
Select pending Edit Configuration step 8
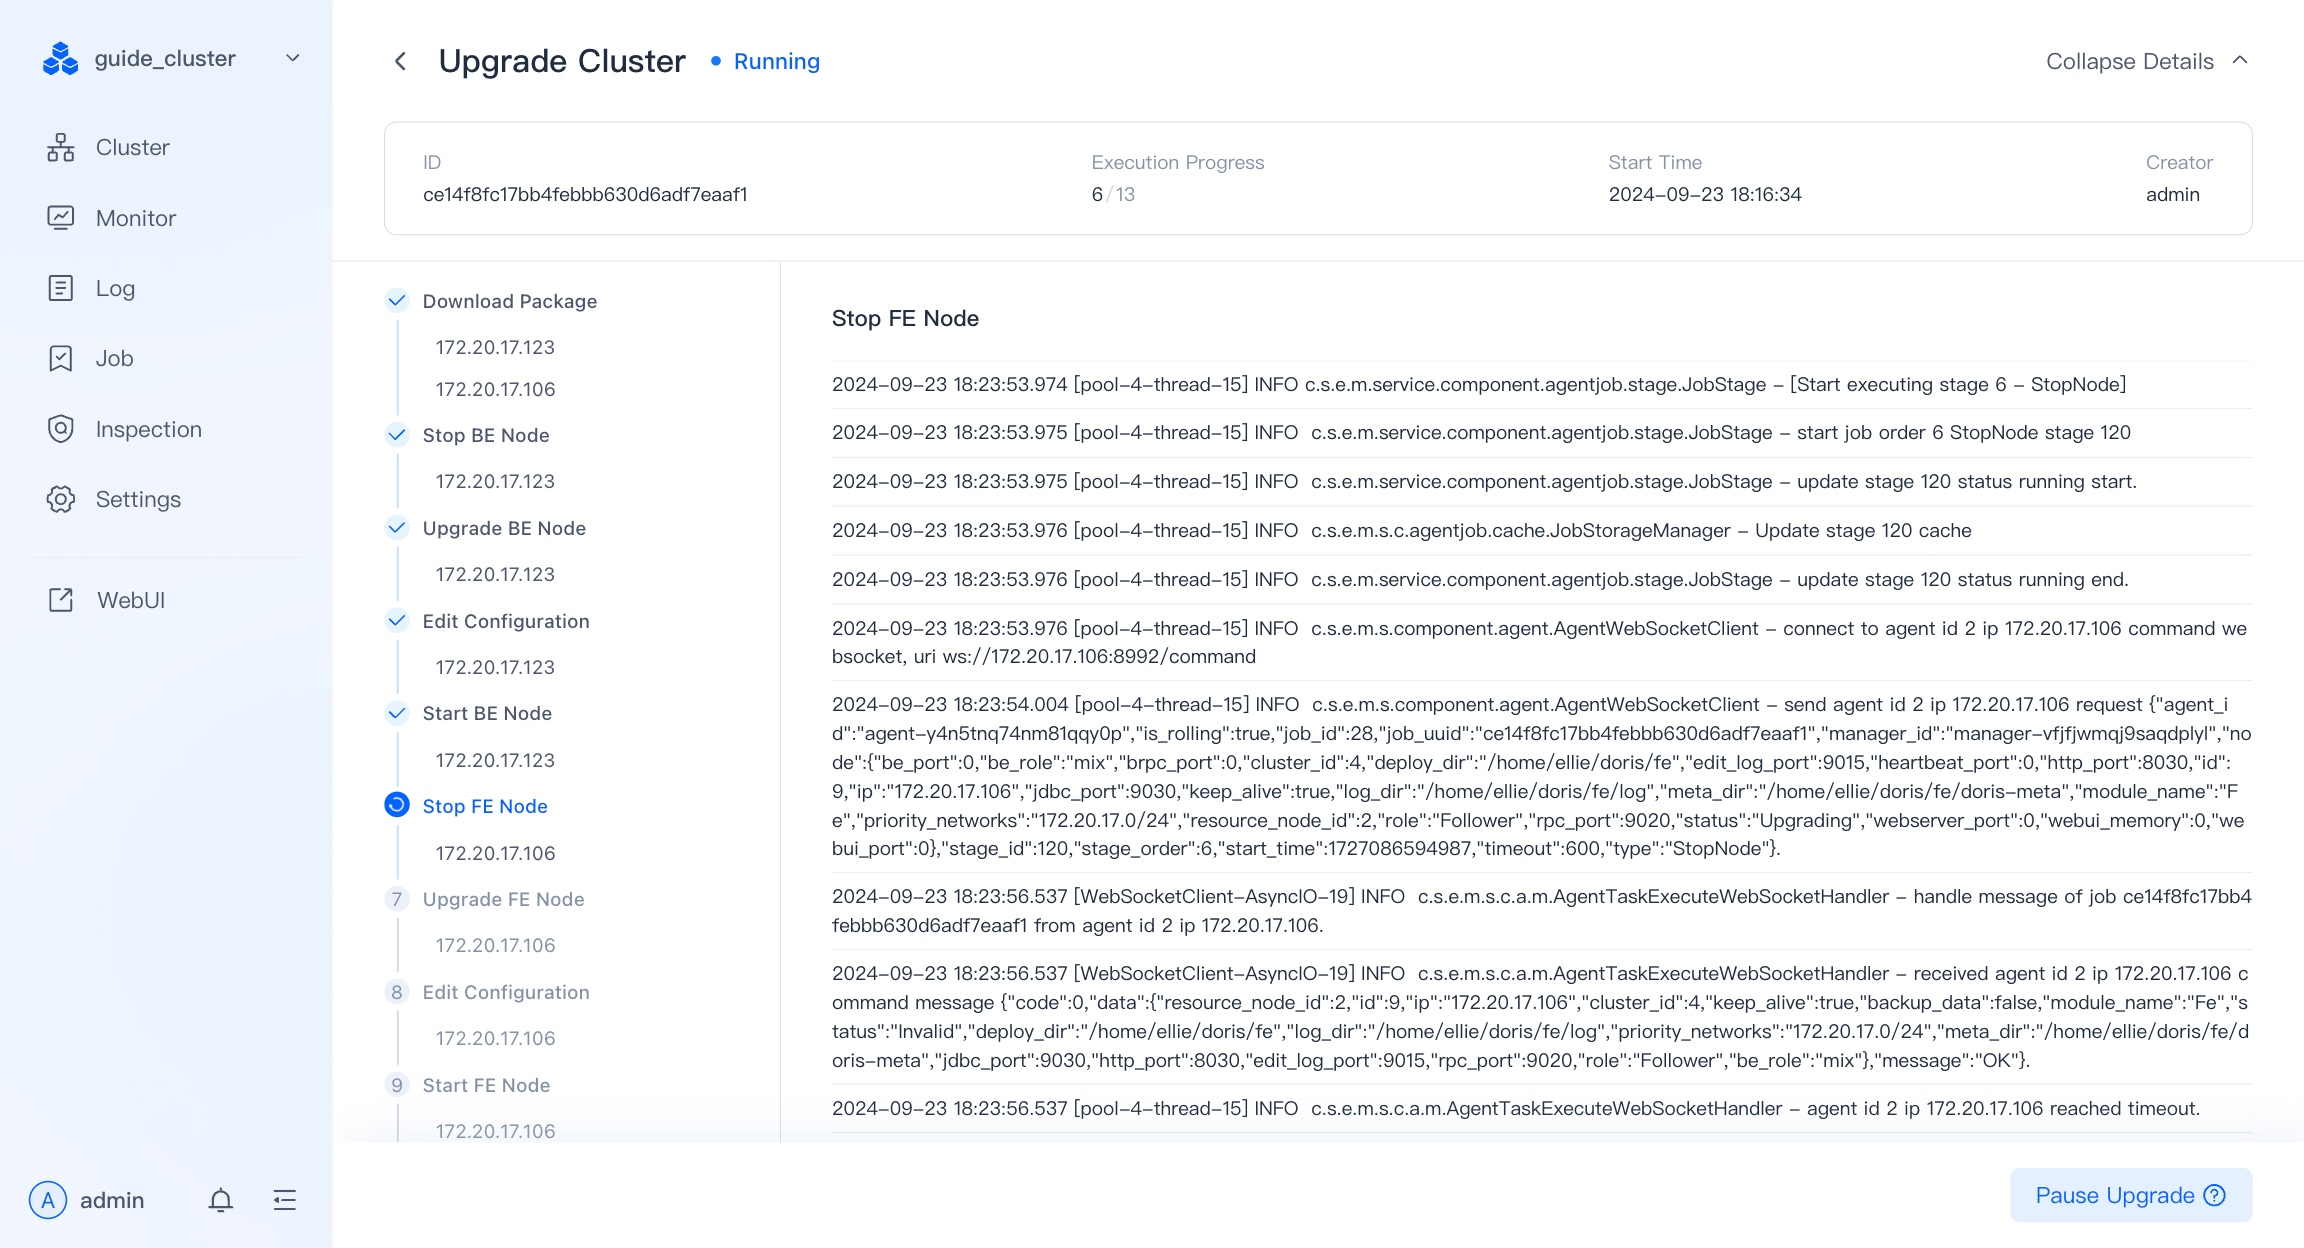(506, 992)
